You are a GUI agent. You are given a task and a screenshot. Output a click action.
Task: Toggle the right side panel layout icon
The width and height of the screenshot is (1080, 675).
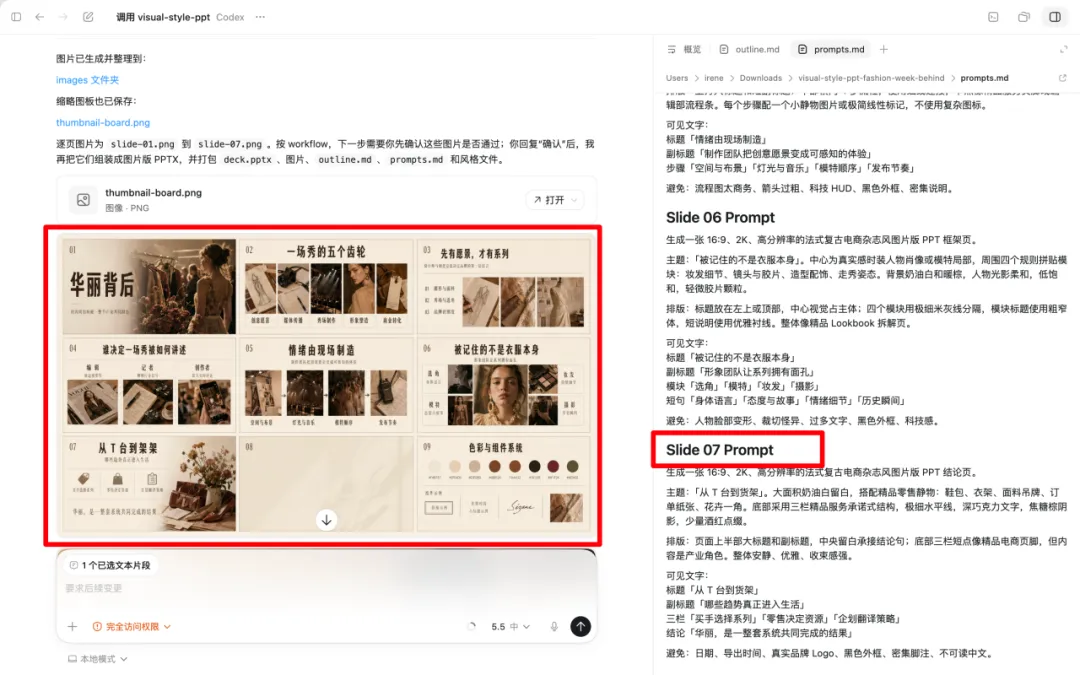point(1055,17)
